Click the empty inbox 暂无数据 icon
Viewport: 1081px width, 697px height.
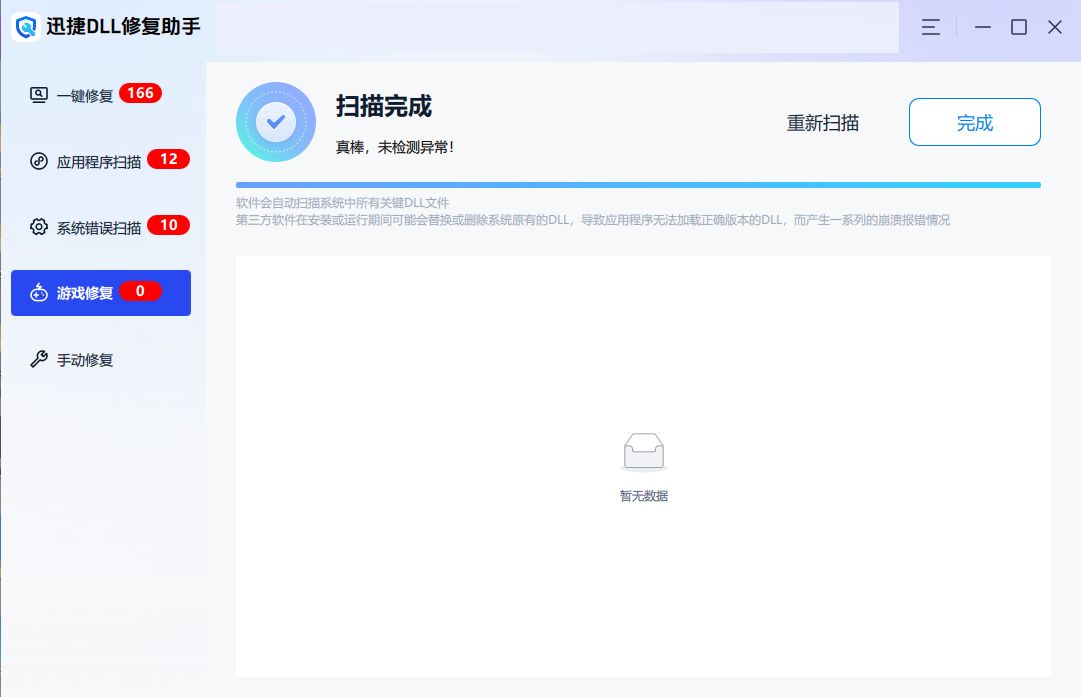(644, 452)
